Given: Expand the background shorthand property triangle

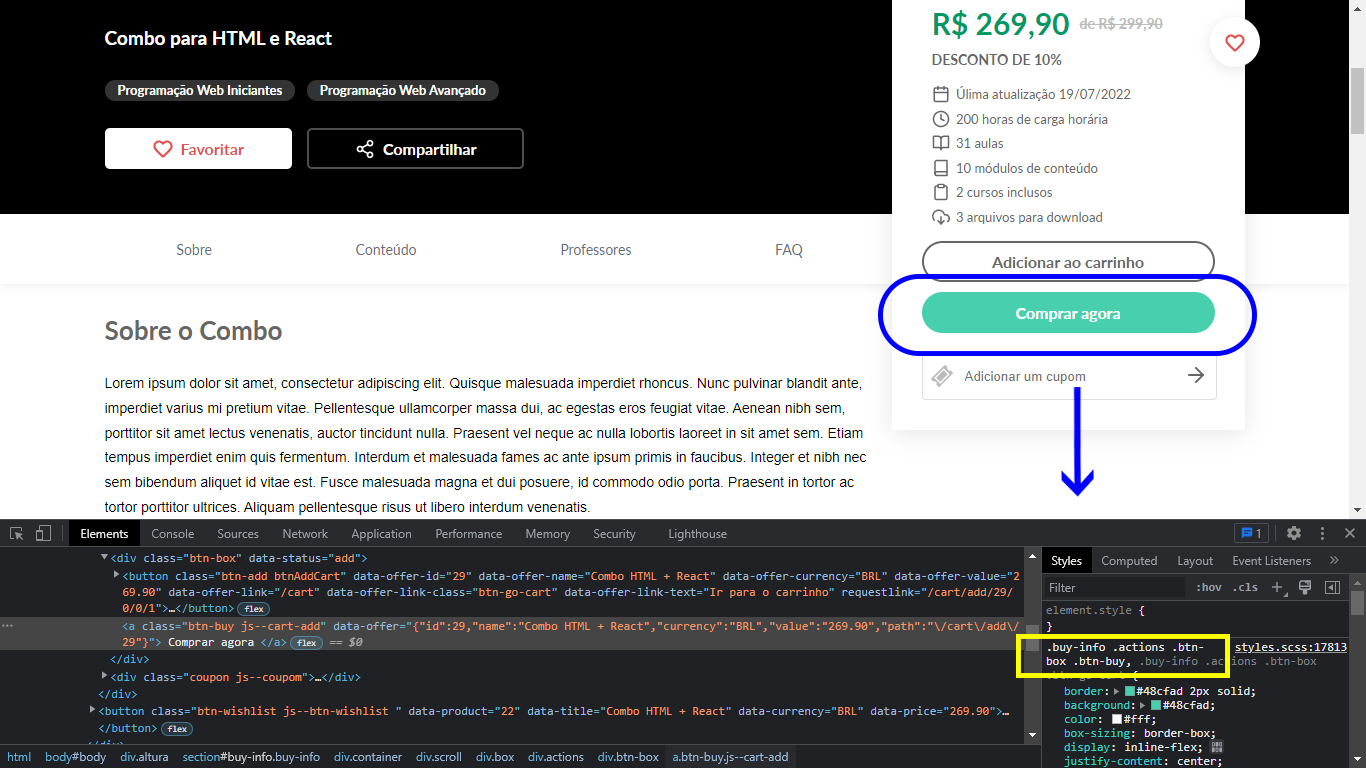Looking at the screenshot, I should pyautogui.click(x=1143, y=706).
